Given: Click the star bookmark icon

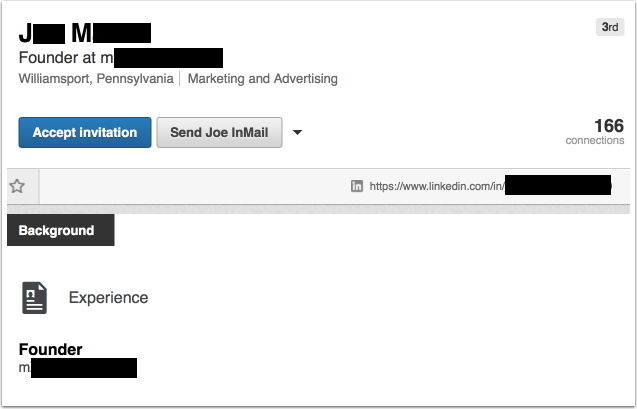Looking at the screenshot, I should (17, 186).
